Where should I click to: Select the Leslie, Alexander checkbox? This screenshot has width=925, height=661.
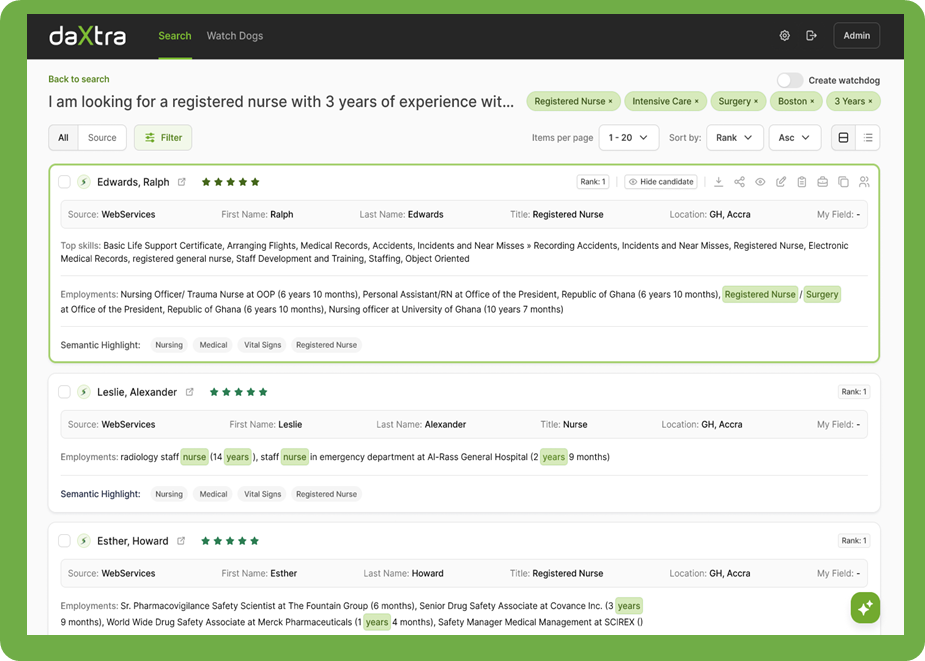tap(64, 392)
